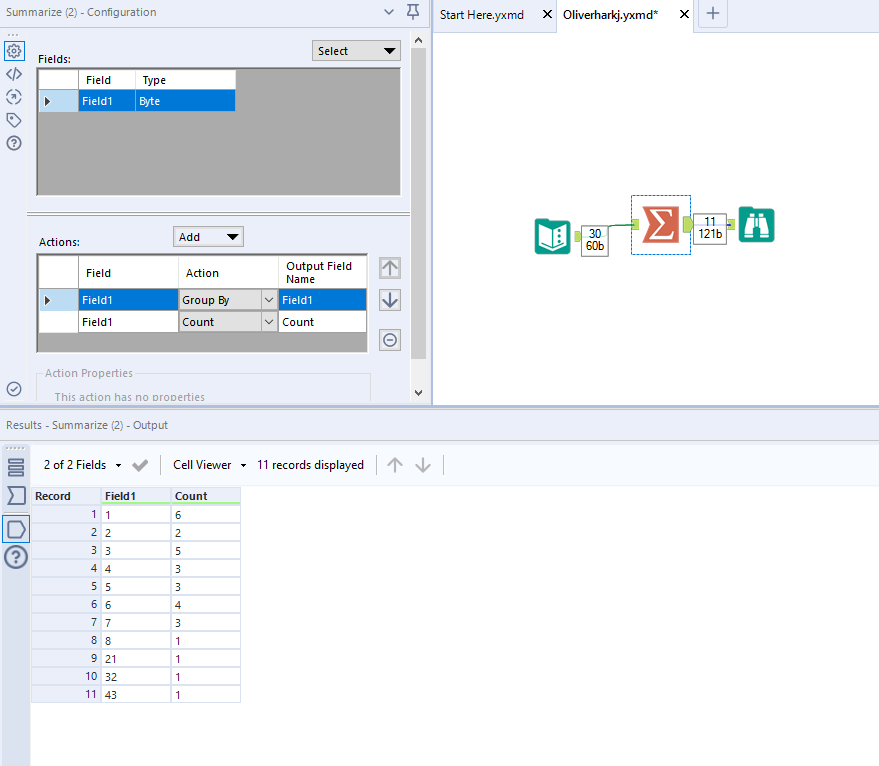Screen dimensions: 879x766
Task: Open the Group By action dropdown
Action: (x=267, y=299)
